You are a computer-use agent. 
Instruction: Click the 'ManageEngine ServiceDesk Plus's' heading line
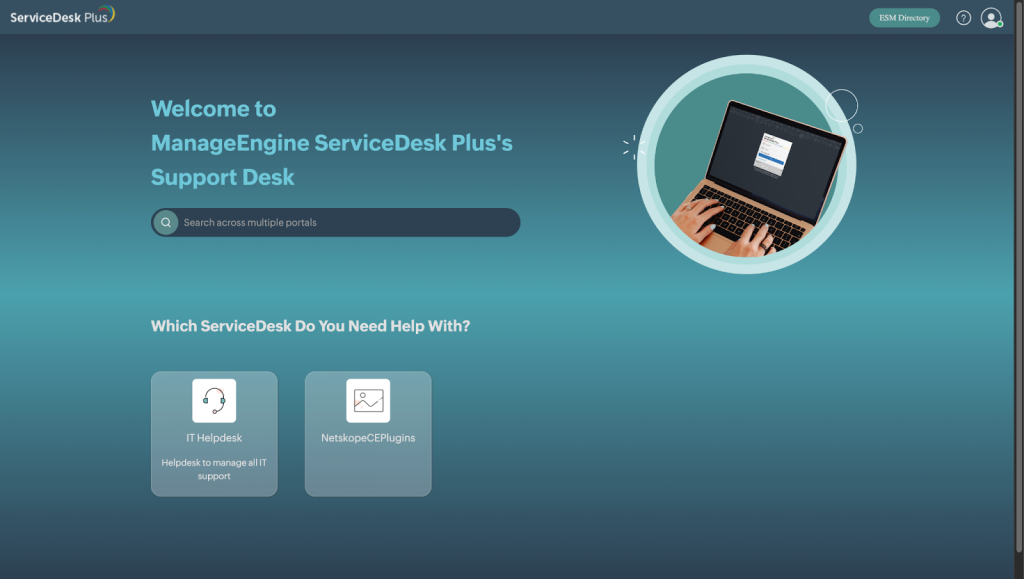pyautogui.click(x=332, y=143)
